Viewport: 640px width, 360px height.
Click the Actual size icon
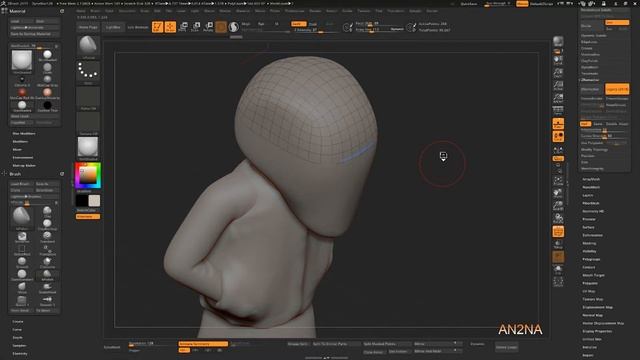[558, 85]
